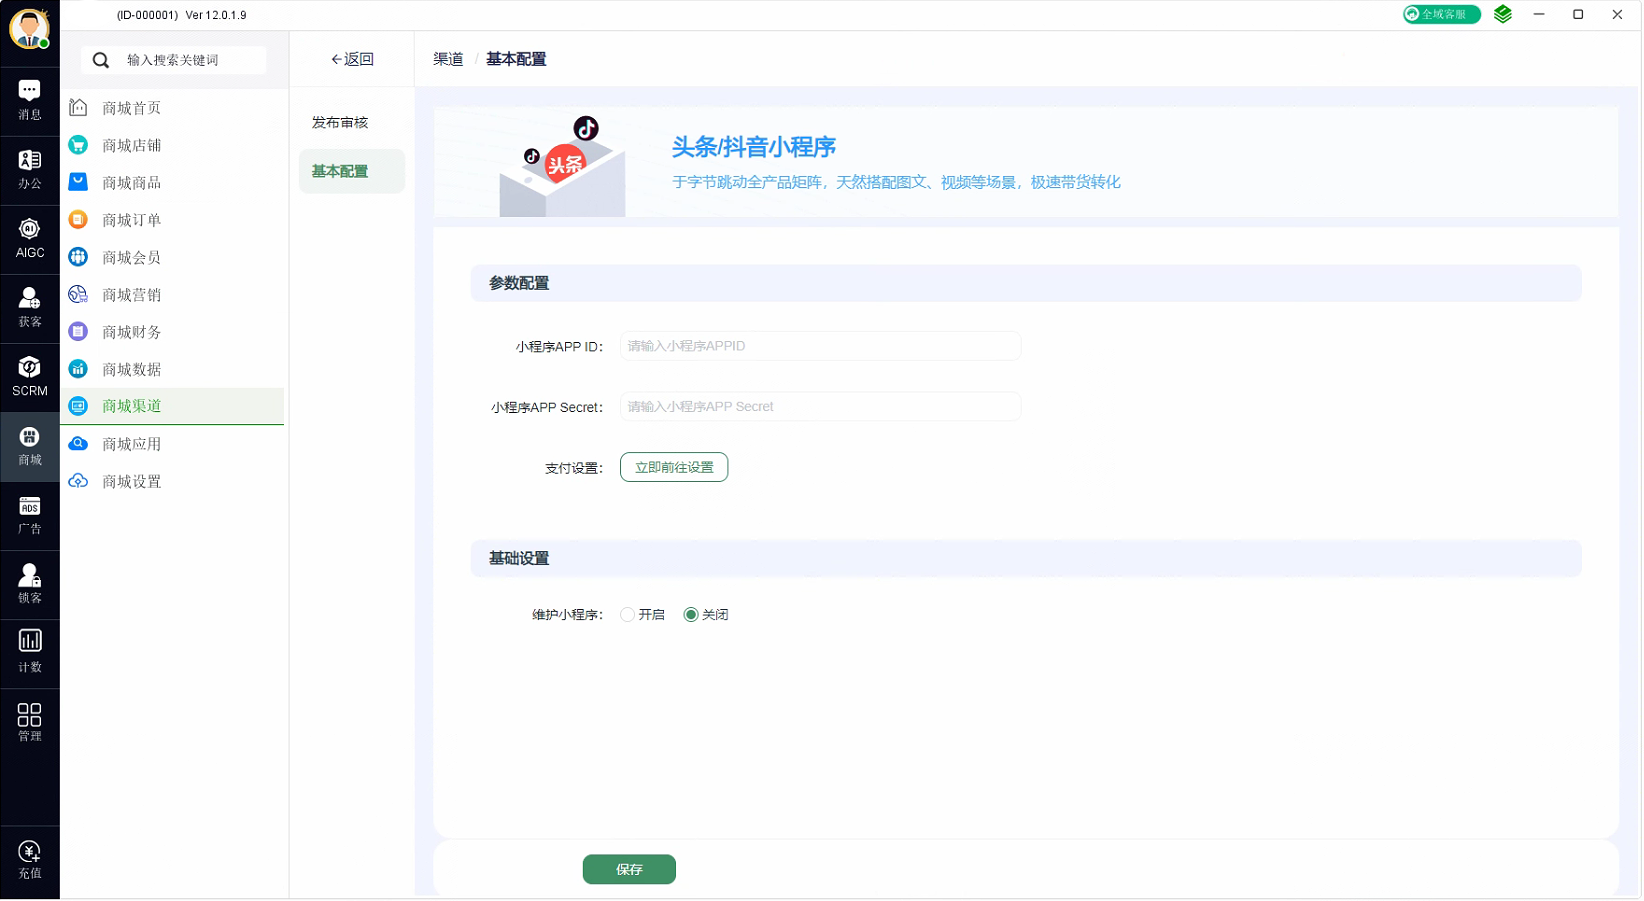The height and width of the screenshot is (901, 1644).
Task: Click the search magnifier icon
Action: (x=100, y=60)
